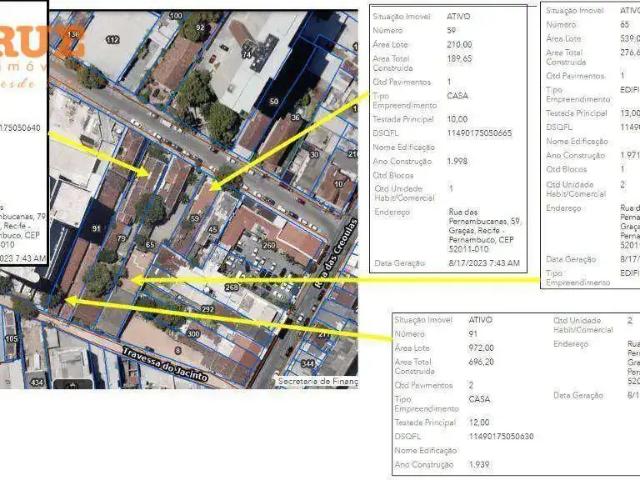Click lot label 344 on the map
Viewport: 640px width, 480px height.
[307, 363]
